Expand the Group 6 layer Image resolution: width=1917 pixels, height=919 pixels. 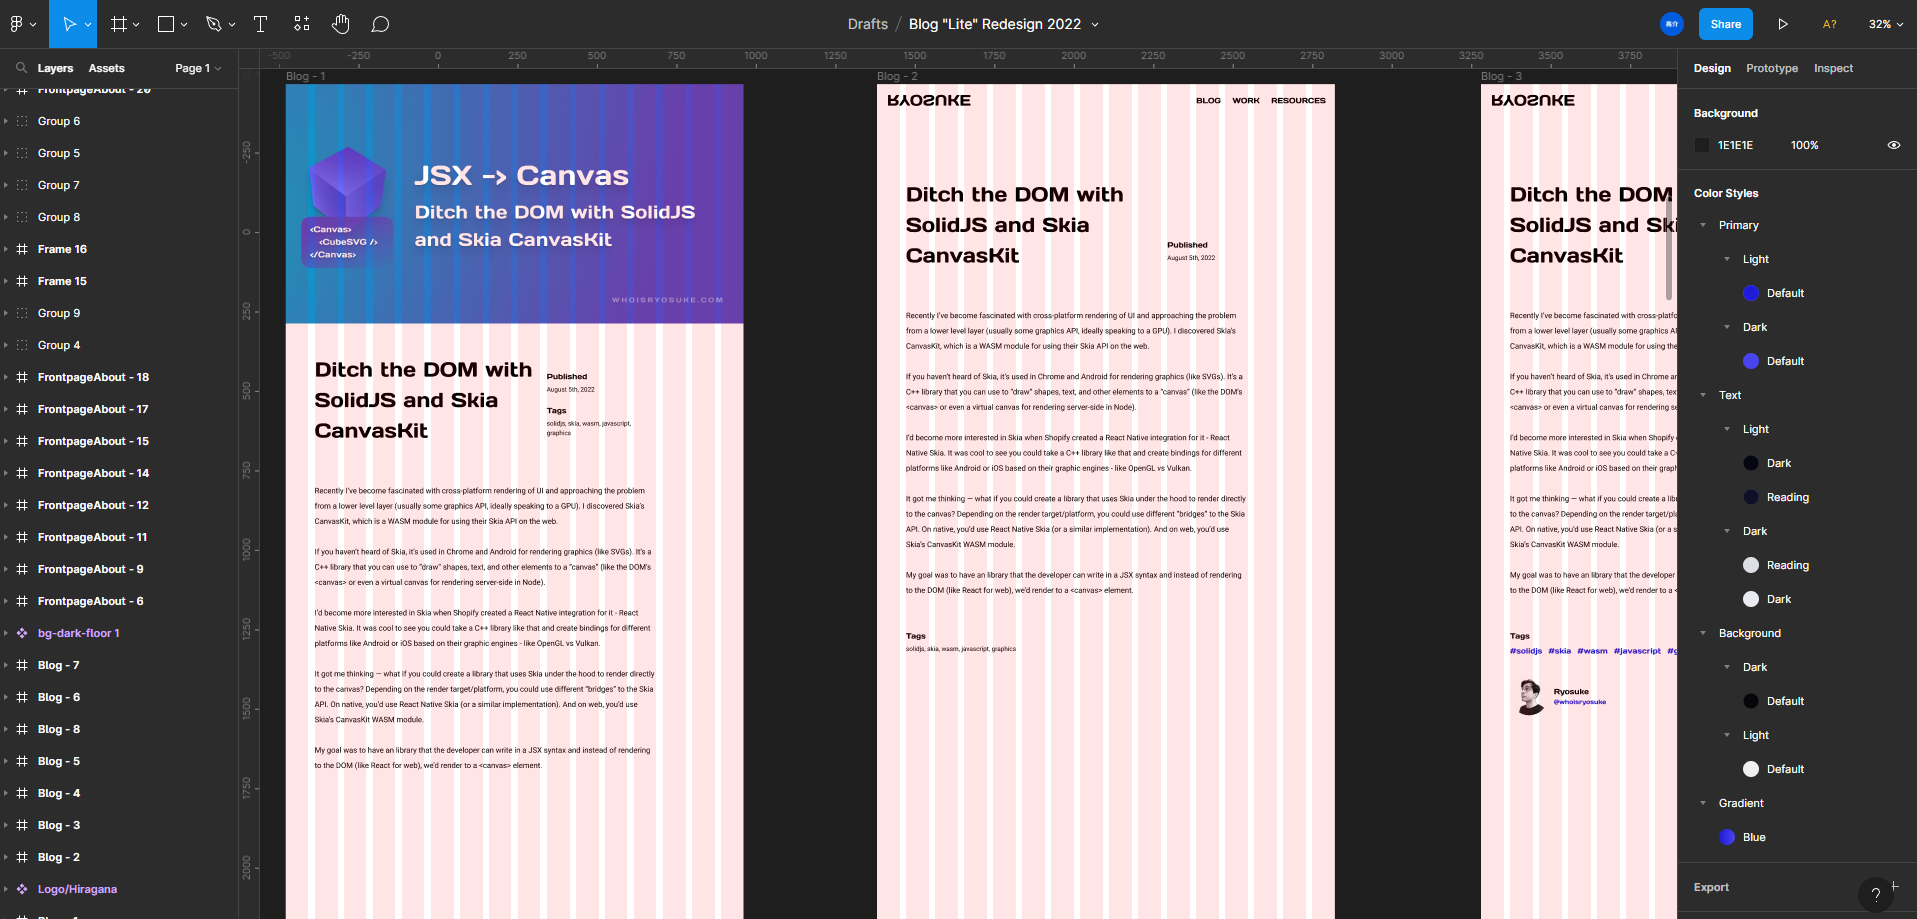click(x=6, y=121)
